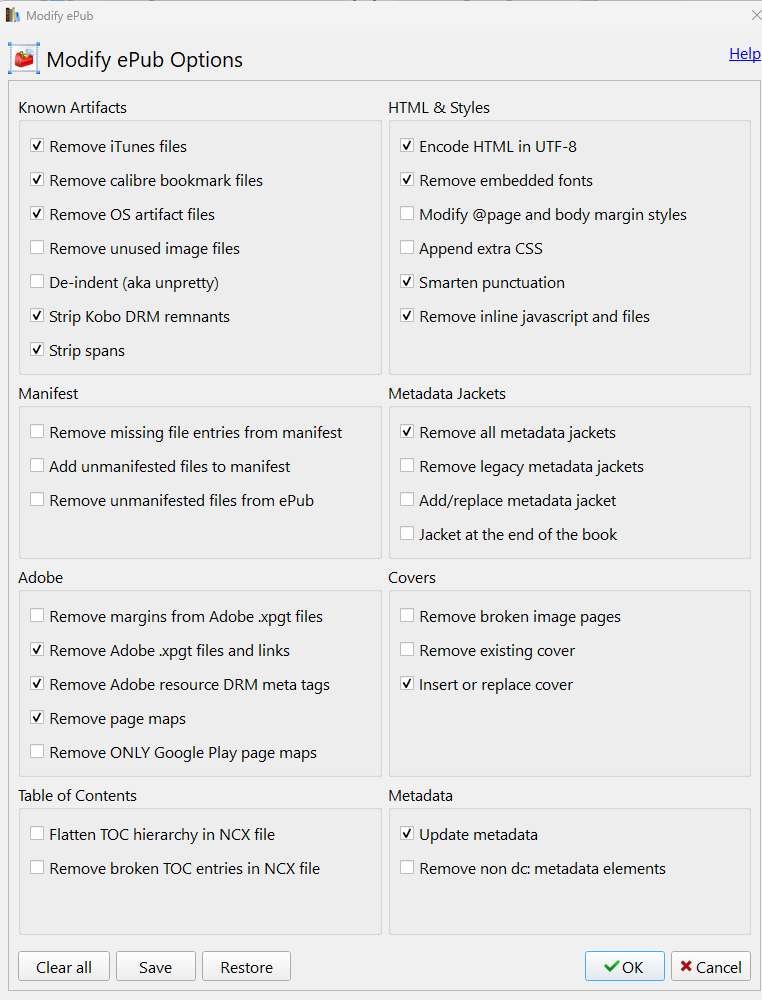Screen dimensions: 762x1000
Task: Uncheck Smarten punctuation
Action: pos(407,282)
